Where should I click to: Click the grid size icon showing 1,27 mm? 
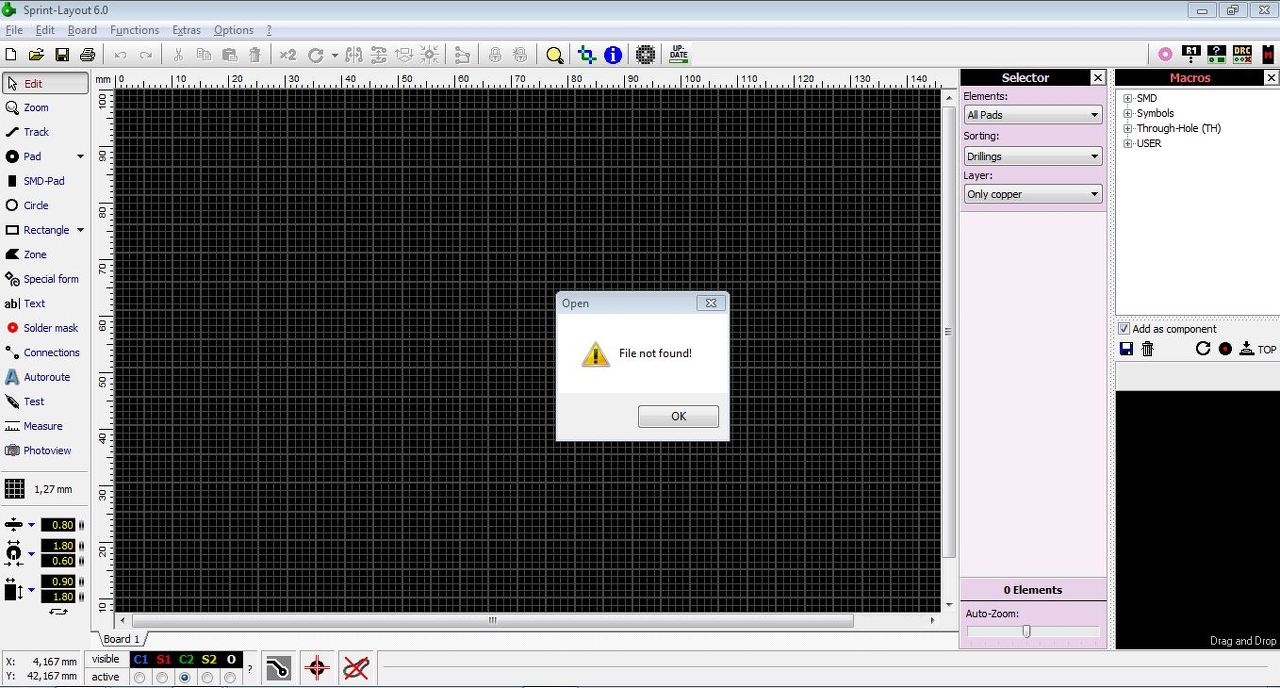pyautogui.click(x=15, y=489)
